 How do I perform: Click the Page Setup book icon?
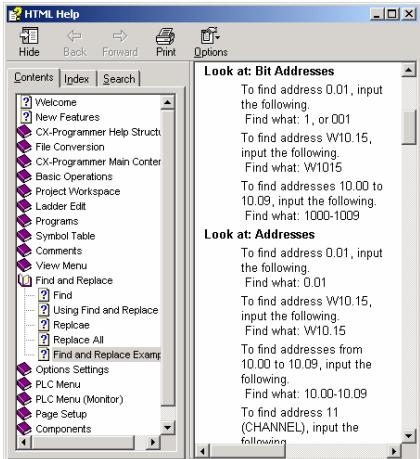24,414
